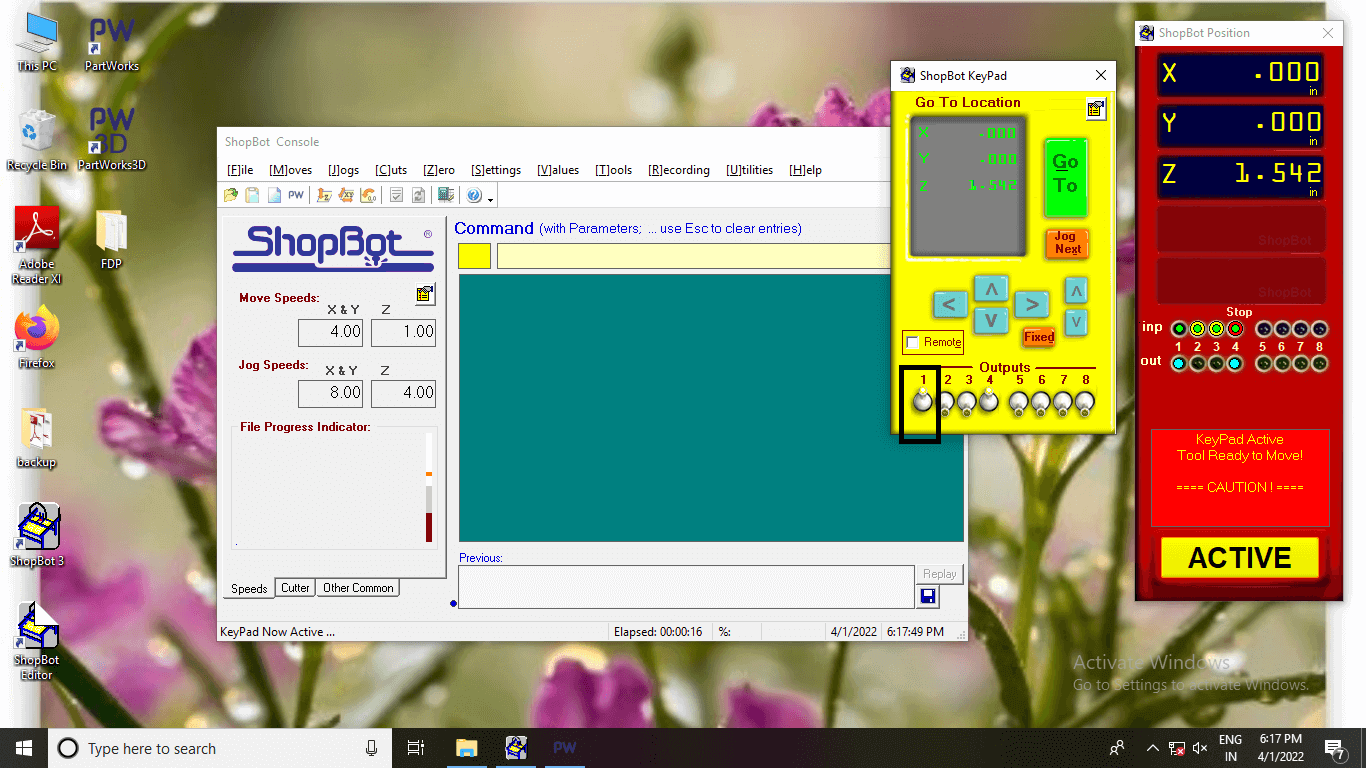Open the [F]ile menu

coord(240,170)
